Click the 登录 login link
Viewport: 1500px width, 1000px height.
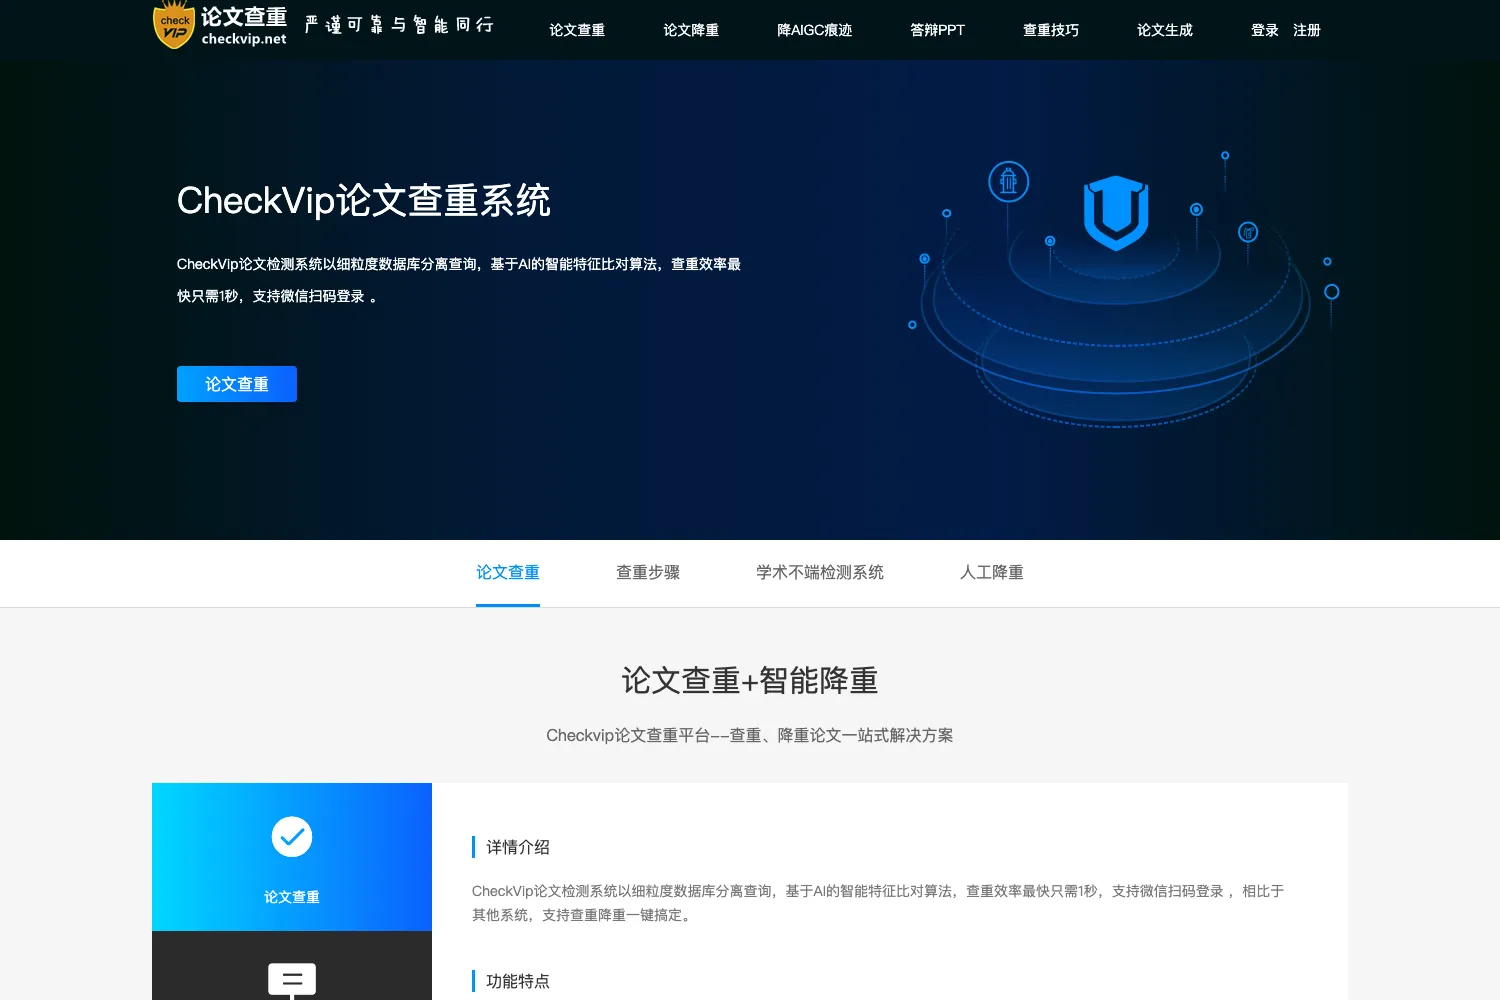[x=1265, y=30]
